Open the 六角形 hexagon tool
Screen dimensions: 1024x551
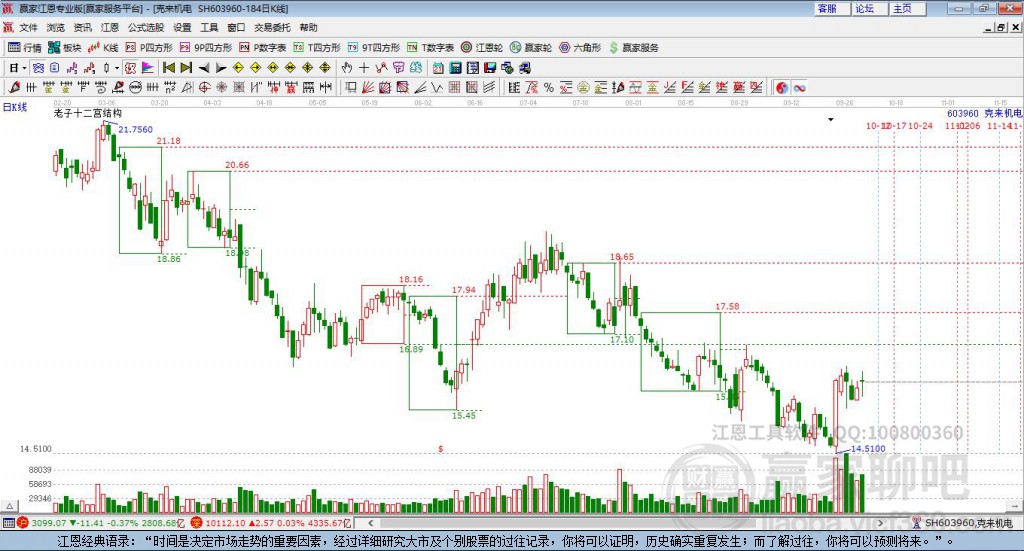click(580, 48)
